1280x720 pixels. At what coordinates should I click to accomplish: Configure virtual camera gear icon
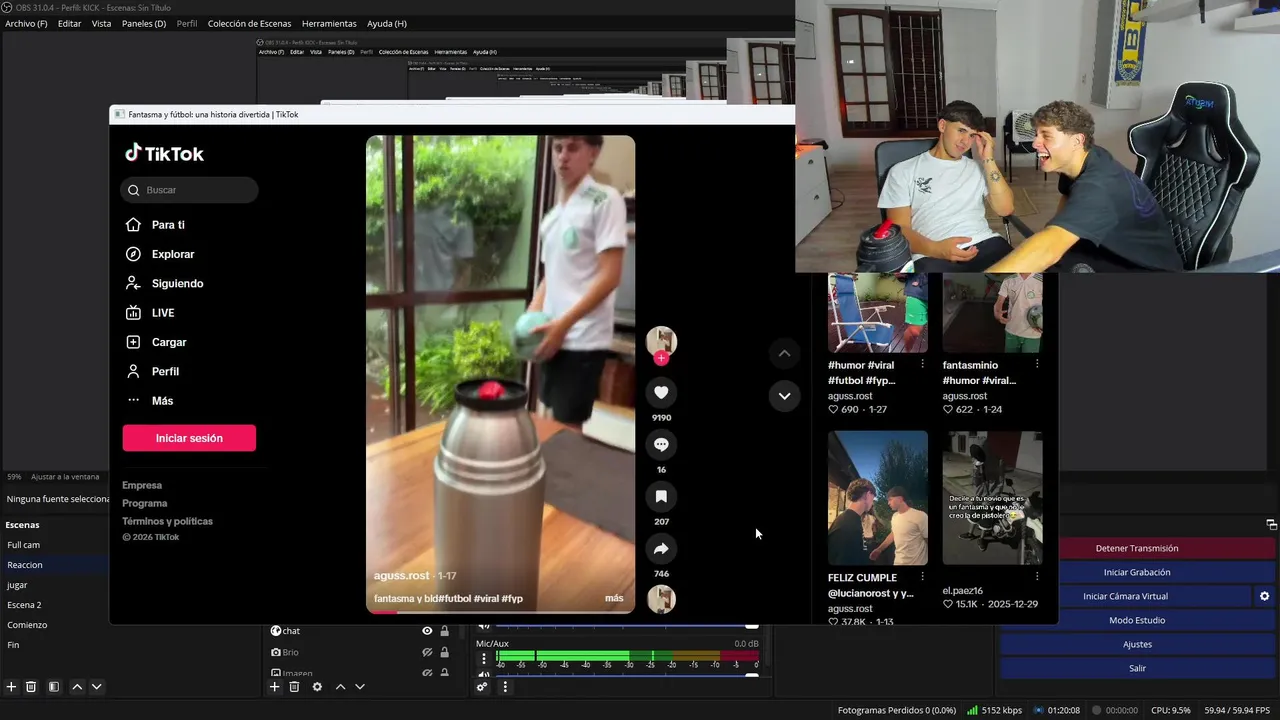[x=1264, y=596]
